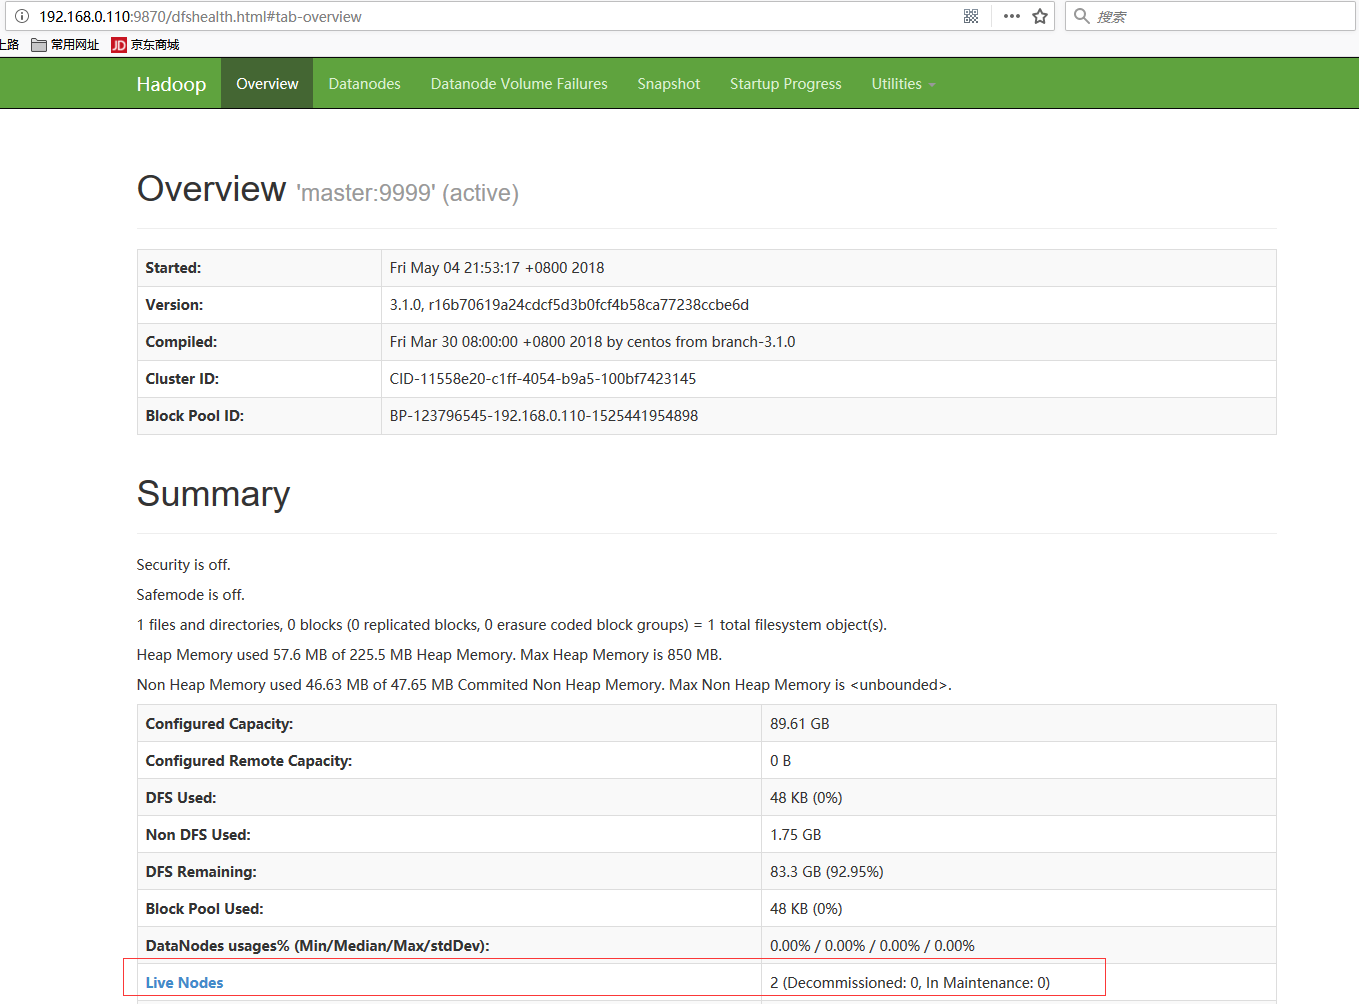
Task: Open the page actions three-dot menu
Action: click(1012, 16)
